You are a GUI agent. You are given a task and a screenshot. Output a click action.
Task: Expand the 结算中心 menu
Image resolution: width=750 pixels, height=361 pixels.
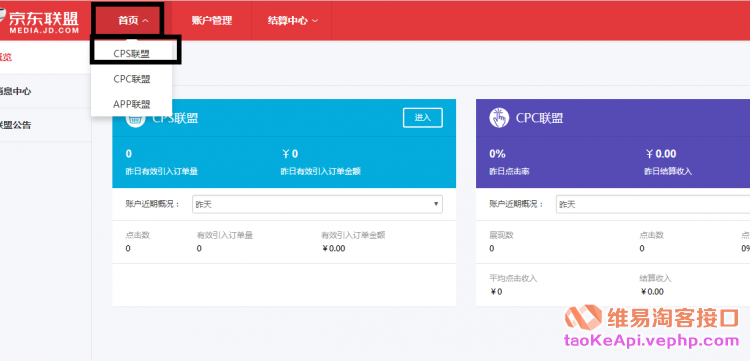293,21
